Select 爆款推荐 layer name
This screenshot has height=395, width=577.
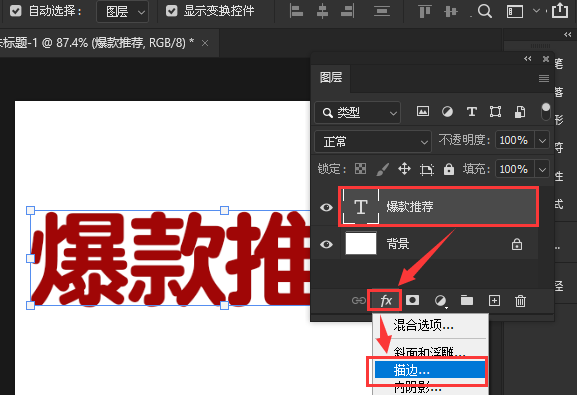[x=410, y=207]
